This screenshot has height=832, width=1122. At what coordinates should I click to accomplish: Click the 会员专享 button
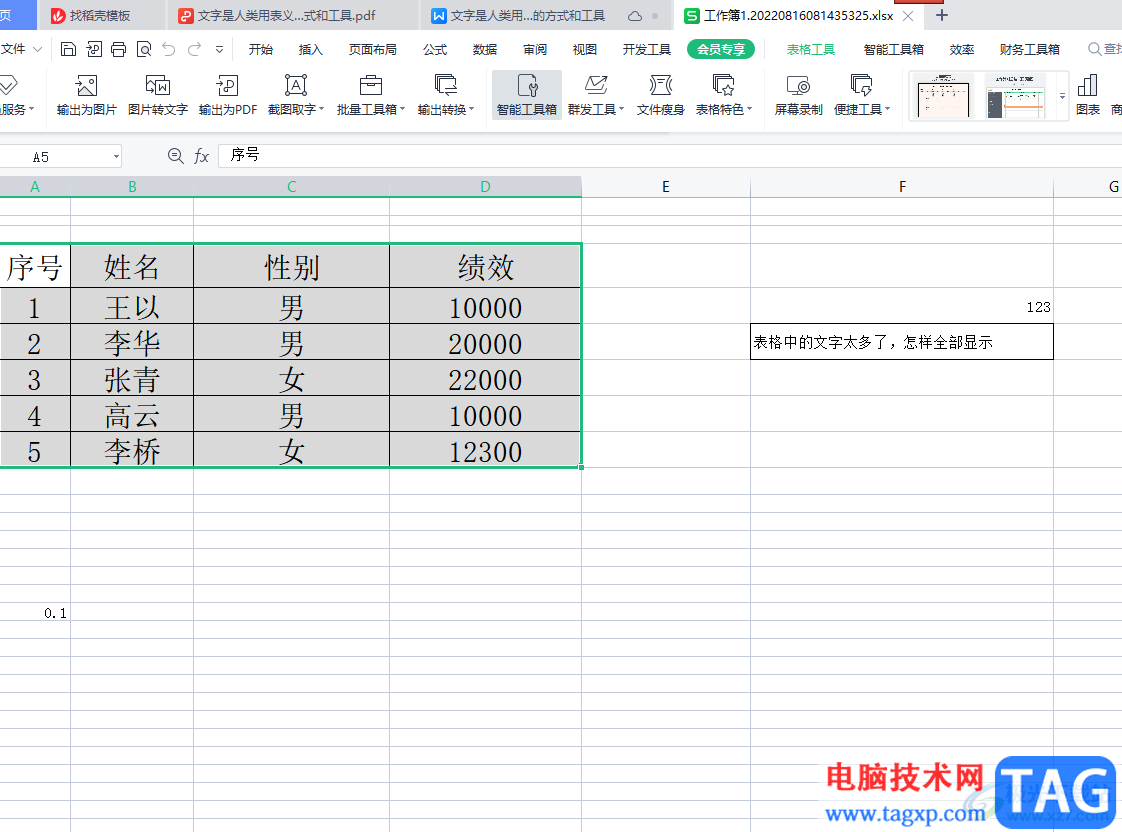pyautogui.click(x=721, y=49)
